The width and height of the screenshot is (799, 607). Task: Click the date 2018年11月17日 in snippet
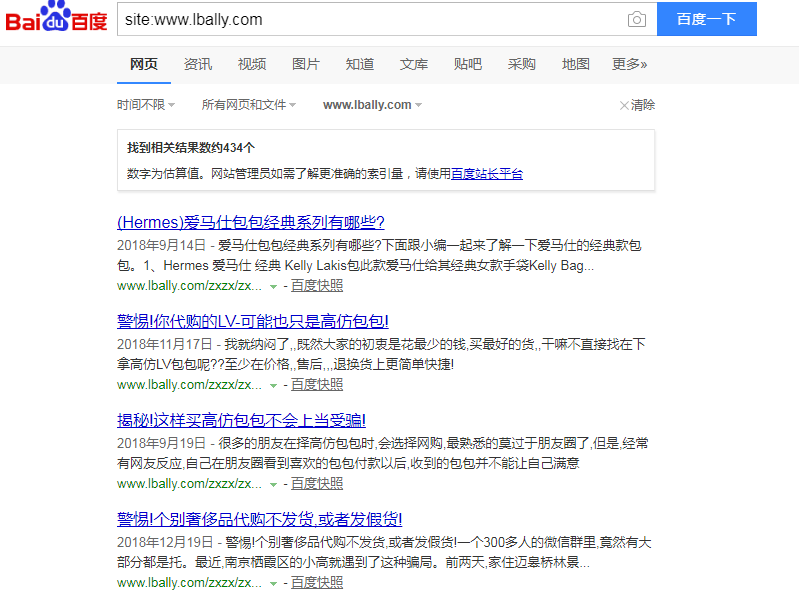point(165,345)
